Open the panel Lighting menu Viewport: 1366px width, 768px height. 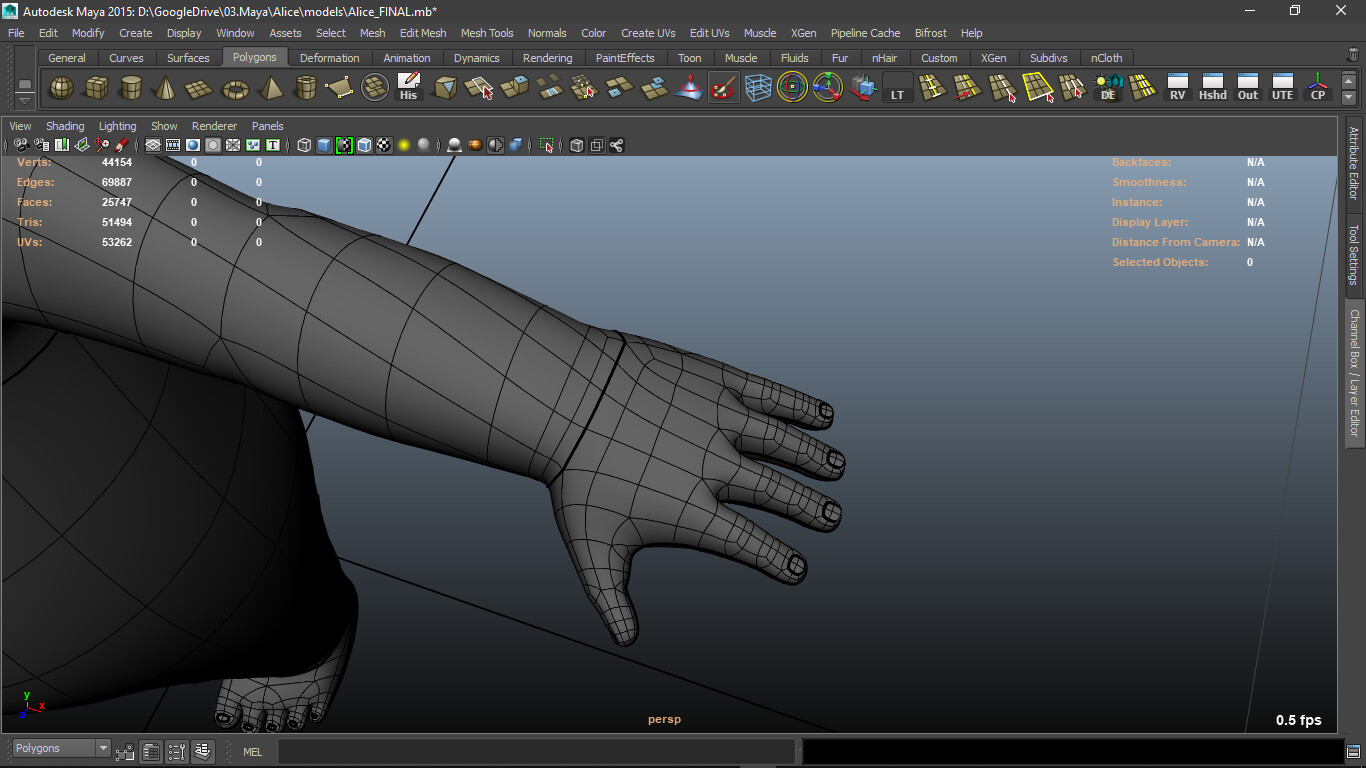click(x=117, y=126)
